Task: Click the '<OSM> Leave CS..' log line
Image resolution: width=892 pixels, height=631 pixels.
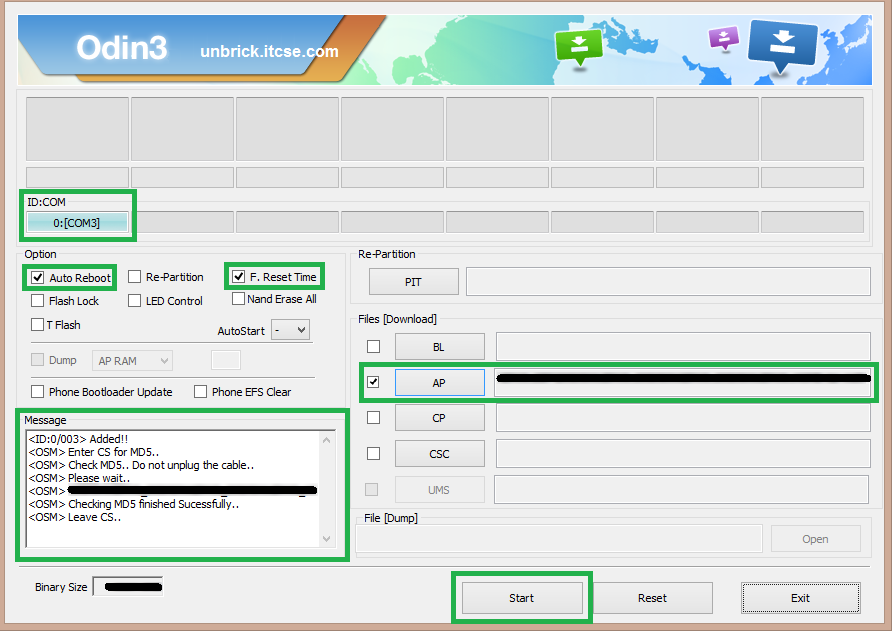Action: pyautogui.click(x=75, y=517)
